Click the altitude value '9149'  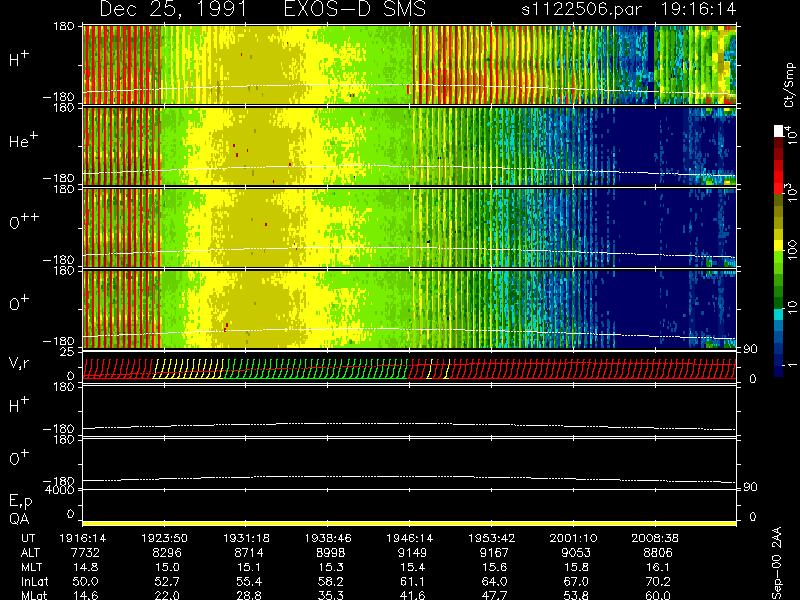point(412,553)
